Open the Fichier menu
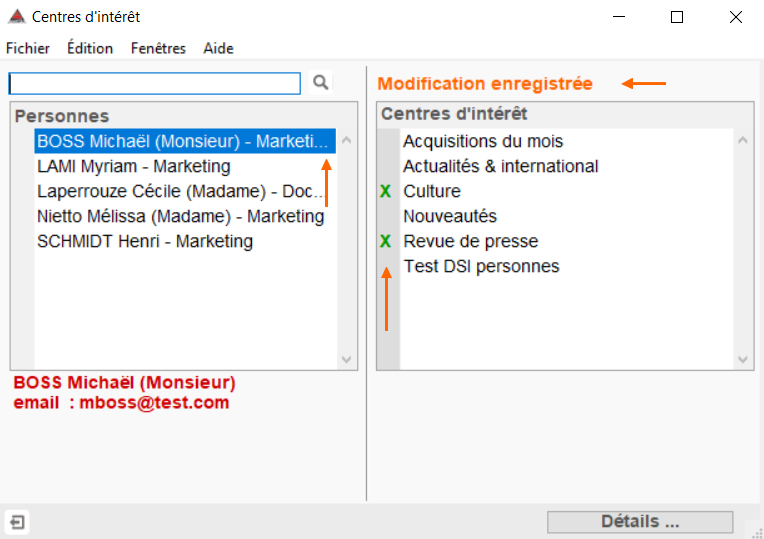 (28, 48)
